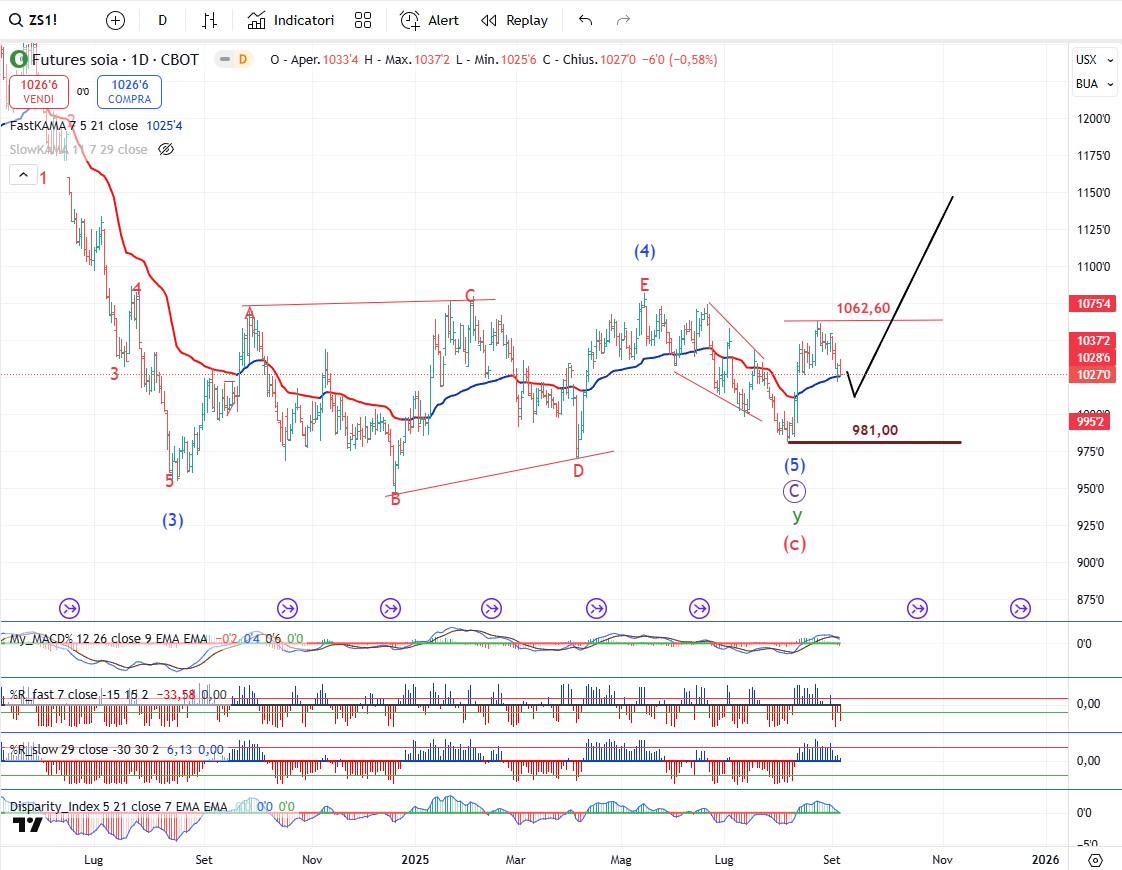The image size is (1122, 870).
Task: Click the Futures soia symbol logo icon
Action: tap(19, 59)
